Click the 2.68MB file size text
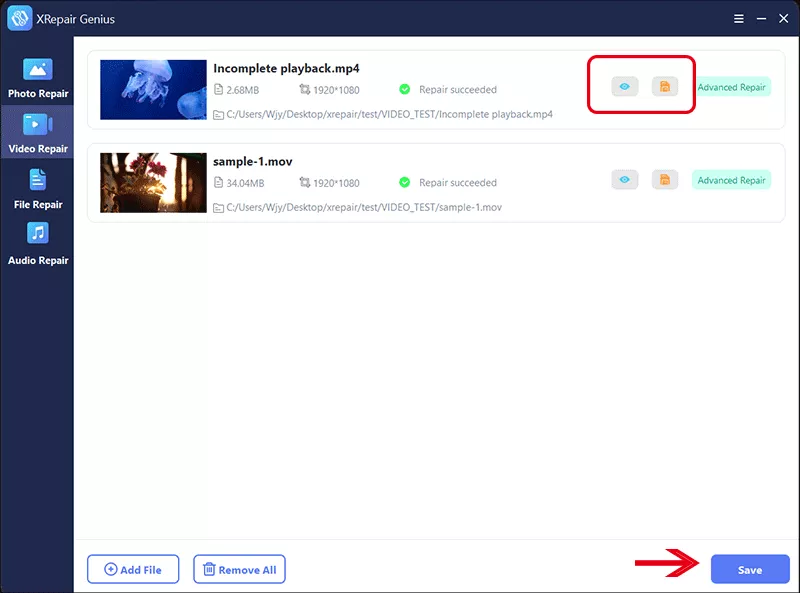This screenshot has width=800, height=593. tap(242, 90)
